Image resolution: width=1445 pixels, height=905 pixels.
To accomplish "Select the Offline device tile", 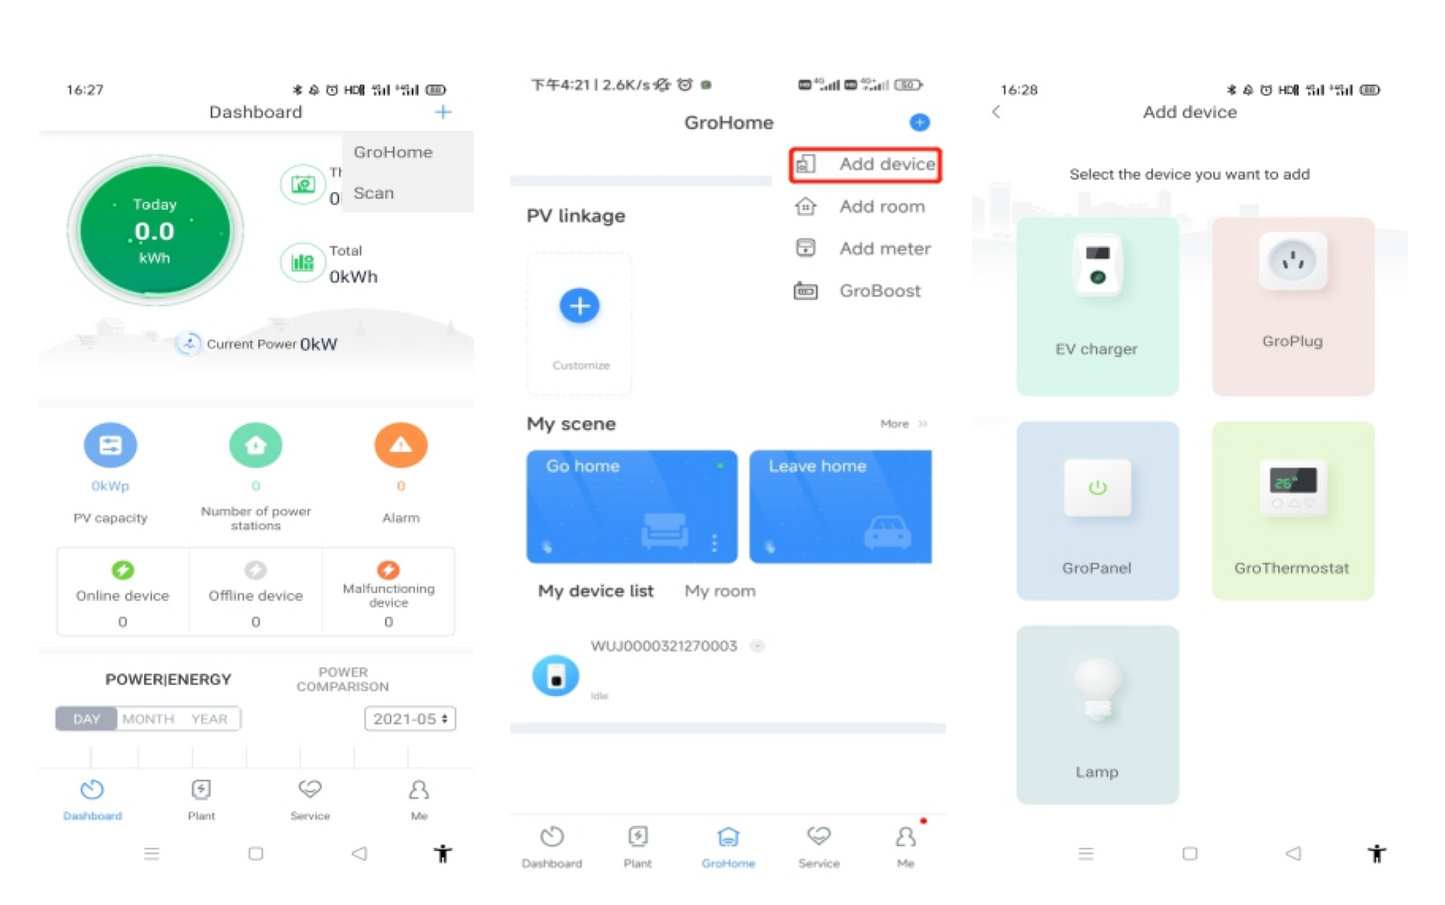I will [256, 592].
